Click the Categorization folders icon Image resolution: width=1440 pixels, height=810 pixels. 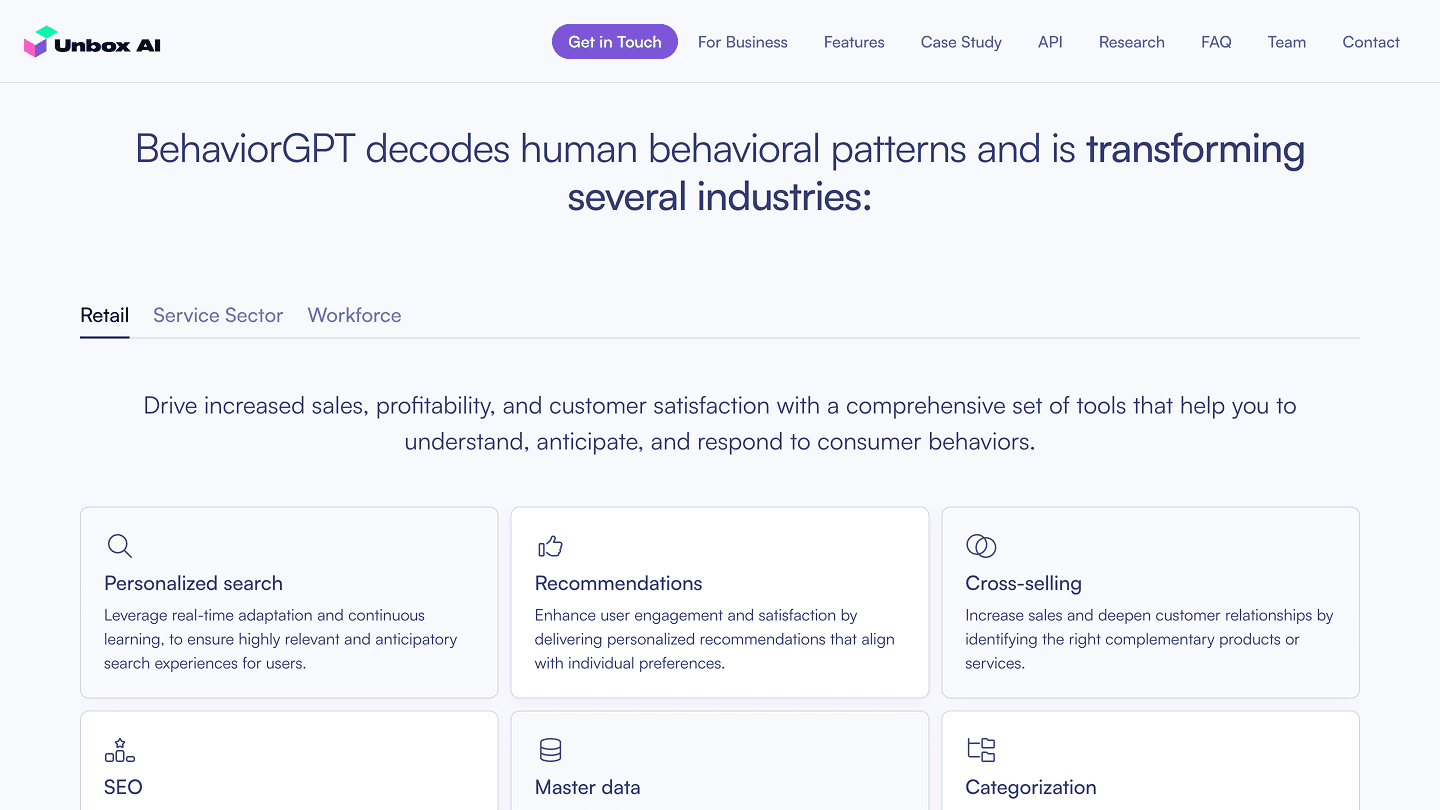click(981, 750)
